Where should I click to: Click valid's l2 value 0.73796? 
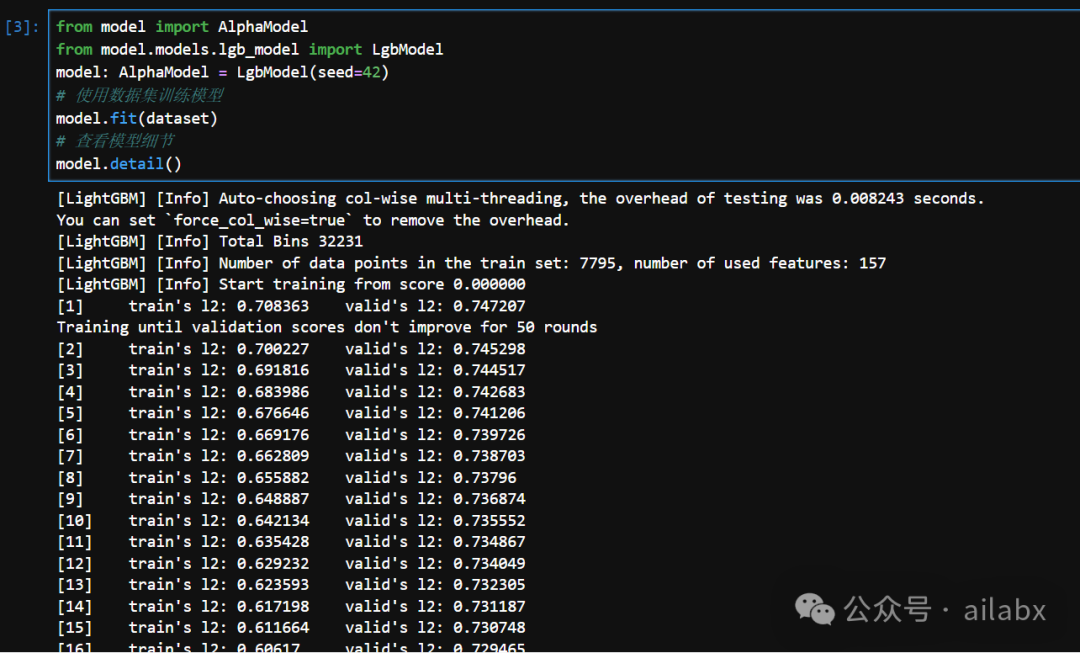point(485,477)
